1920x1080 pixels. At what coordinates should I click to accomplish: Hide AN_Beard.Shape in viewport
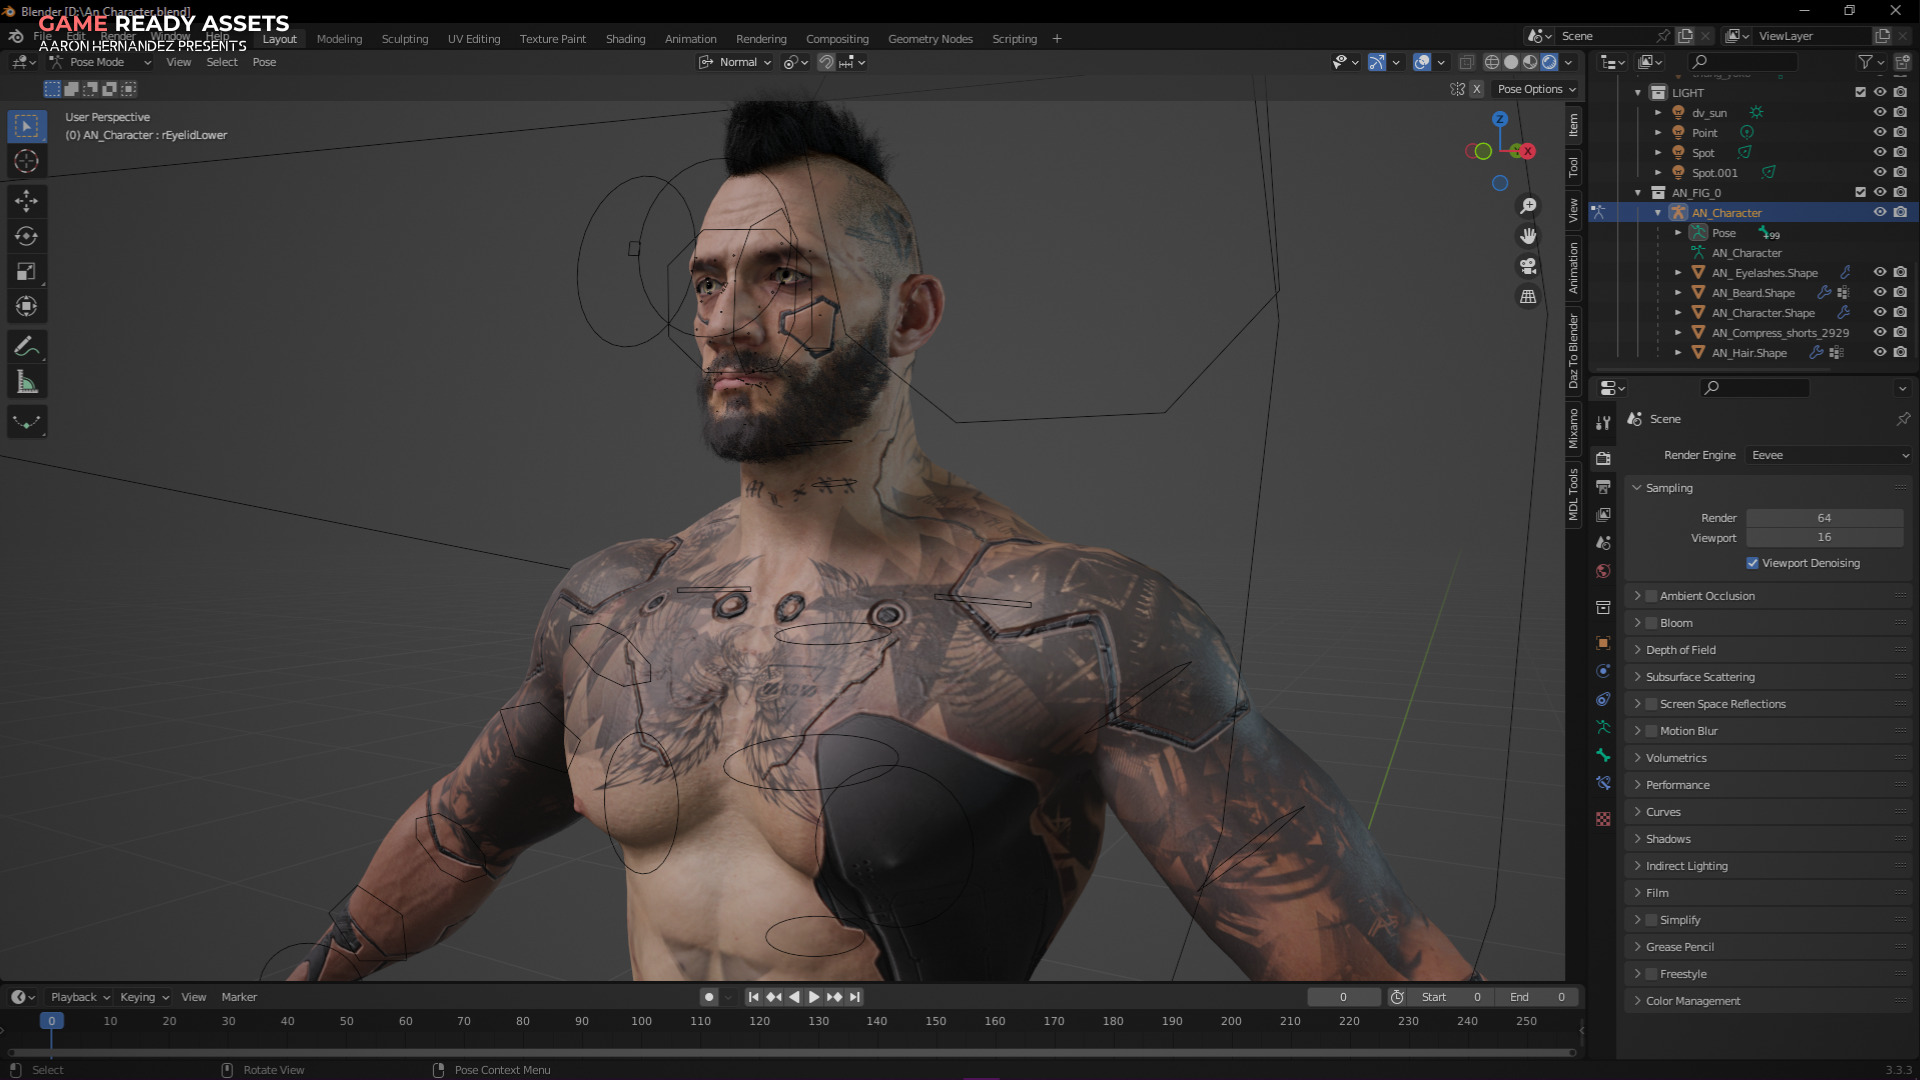(1880, 292)
